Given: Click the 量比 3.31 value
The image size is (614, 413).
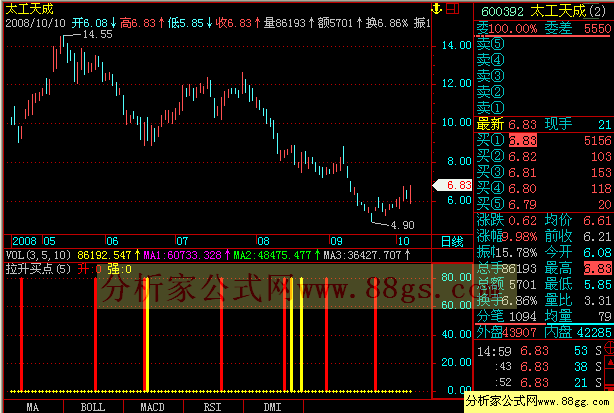Looking at the screenshot, I should tap(578, 301).
